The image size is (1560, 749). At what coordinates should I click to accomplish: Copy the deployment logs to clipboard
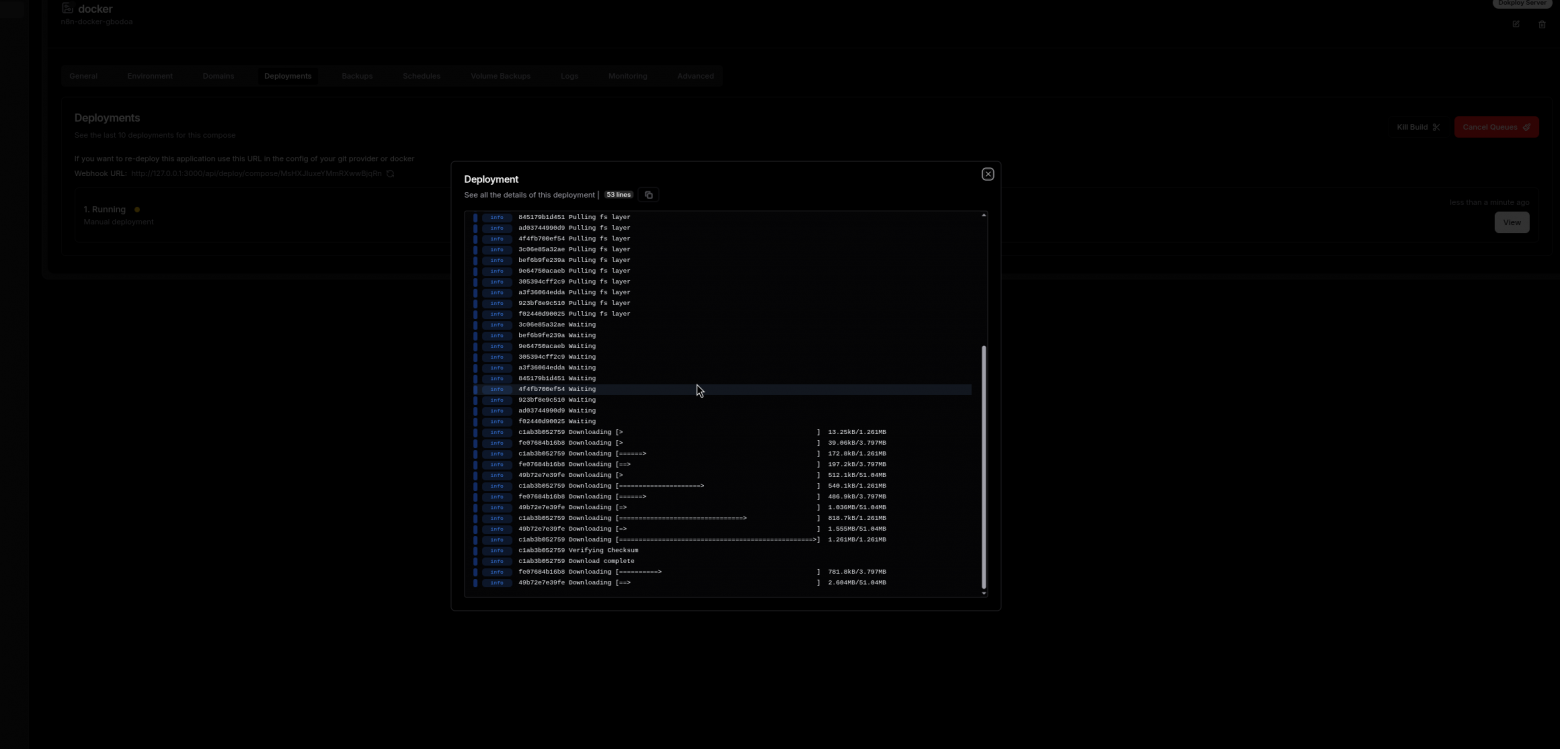pos(648,195)
